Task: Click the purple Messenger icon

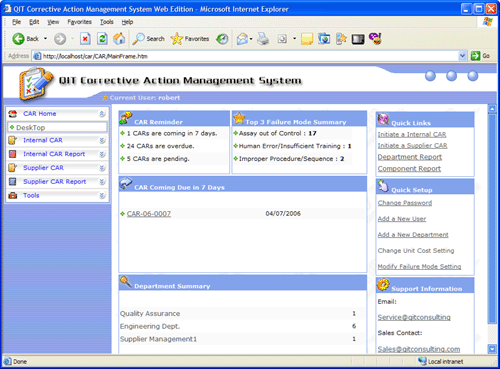Action: point(375,39)
